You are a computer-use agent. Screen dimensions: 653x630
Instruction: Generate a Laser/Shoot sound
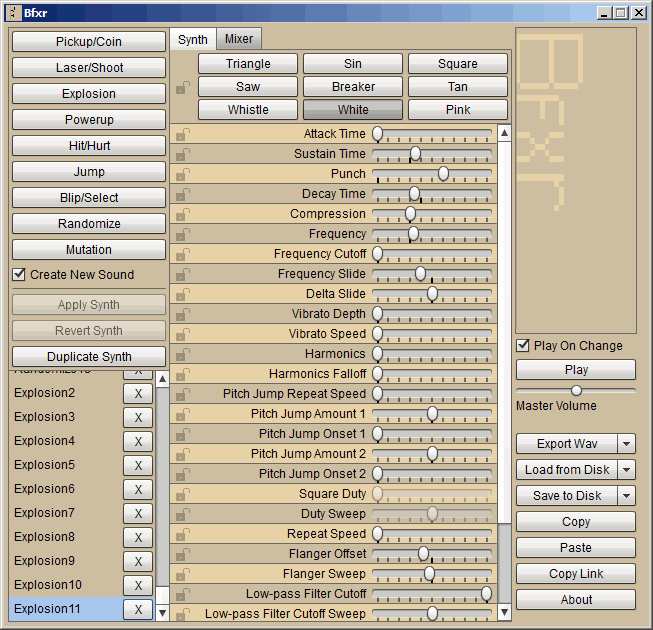point(89,67)
